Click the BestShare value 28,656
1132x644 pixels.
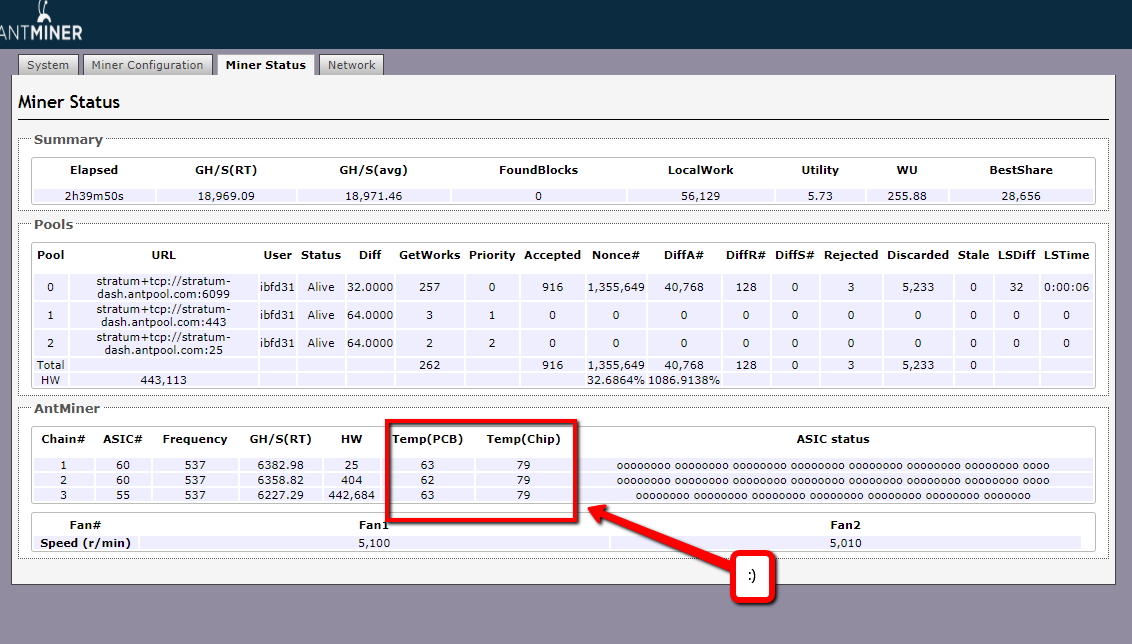pos(1020,196)
